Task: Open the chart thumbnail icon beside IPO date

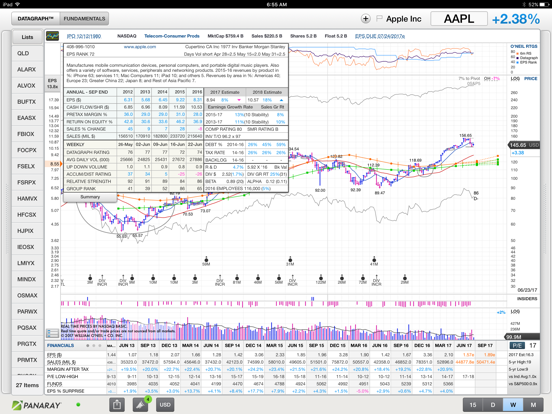Action: [53, 36]
